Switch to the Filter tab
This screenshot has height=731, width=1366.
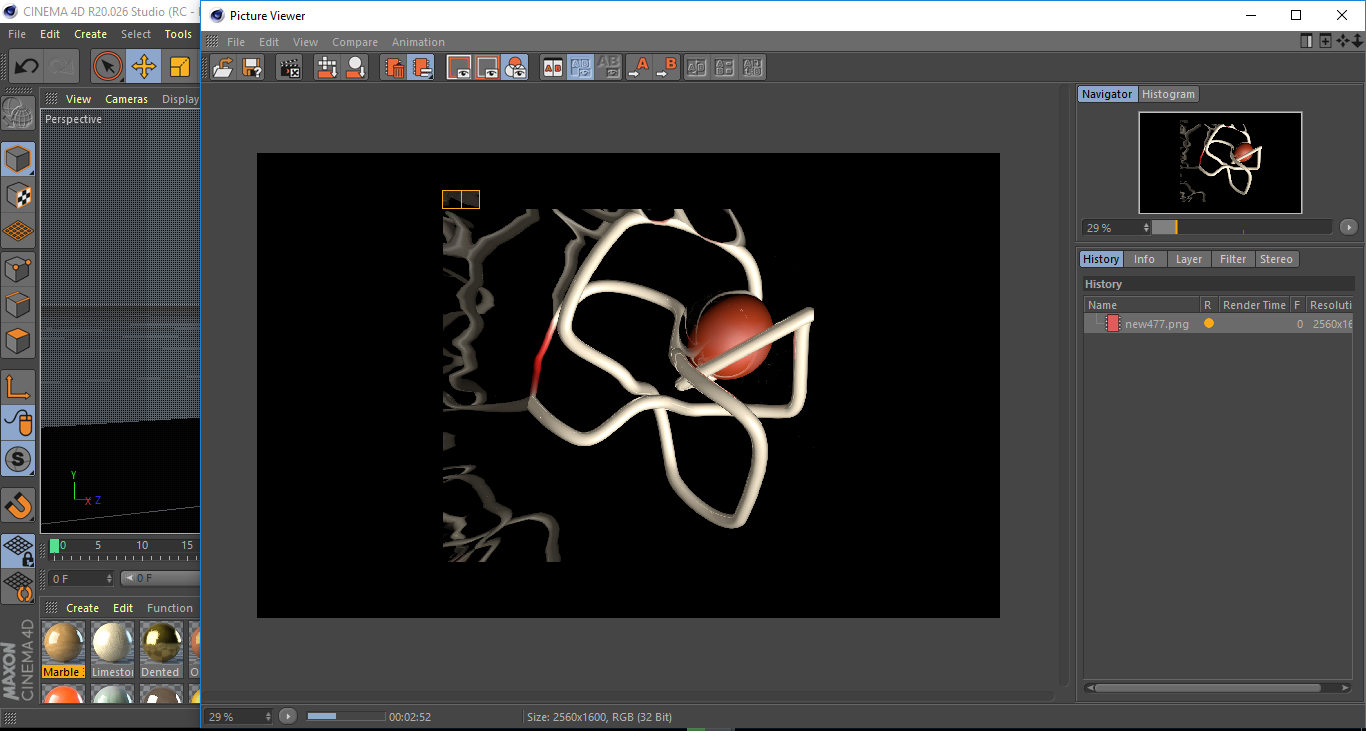tap(1233, 259)
